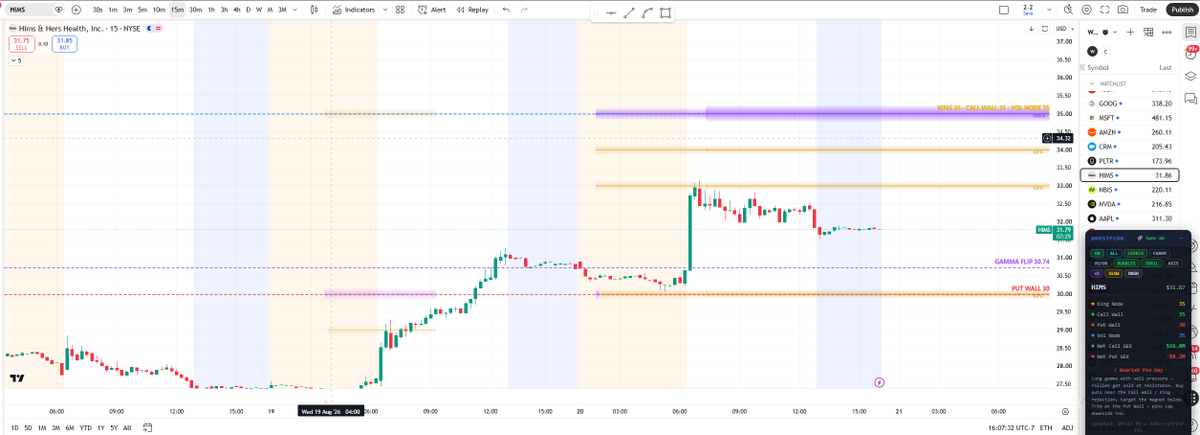Open the notifications icon with 99+ badge

[1190, 54]
